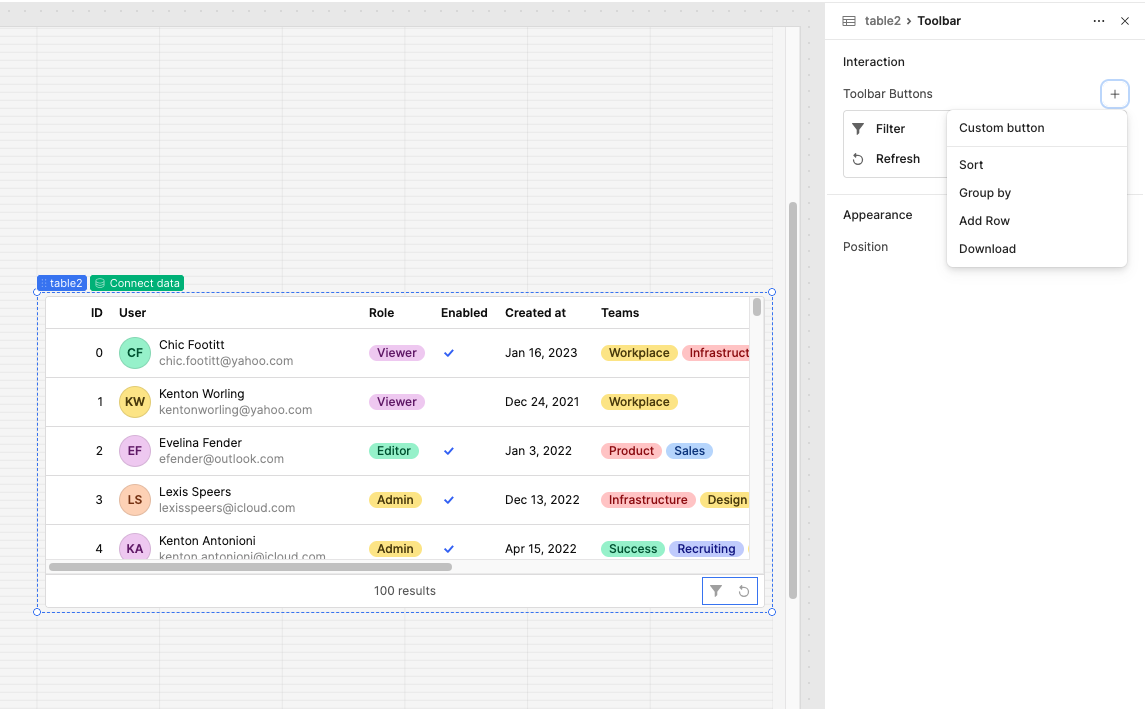The height and width of the screenshot is (709, 1145).
Task: Select Group by in the dropdown menu
Action: [985, 193]
